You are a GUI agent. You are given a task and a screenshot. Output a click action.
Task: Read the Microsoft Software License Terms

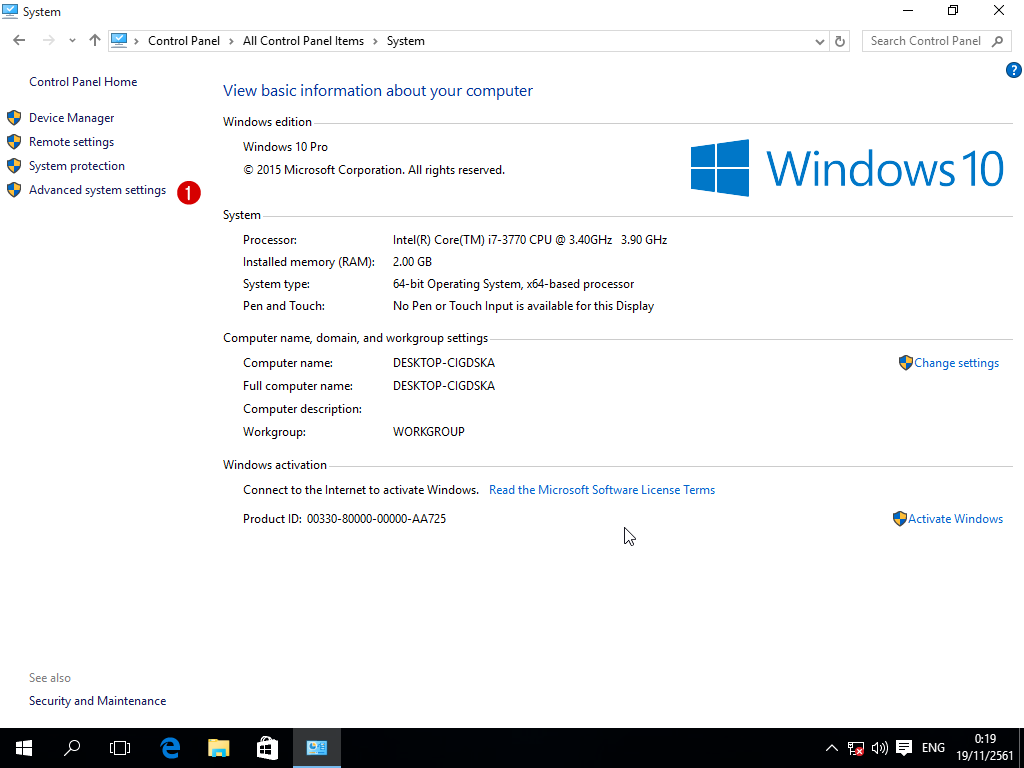(x=602, y=490)
